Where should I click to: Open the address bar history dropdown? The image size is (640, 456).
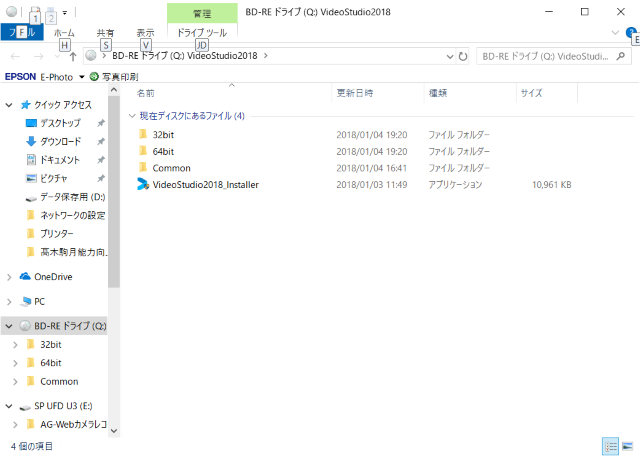coord(450,56)
